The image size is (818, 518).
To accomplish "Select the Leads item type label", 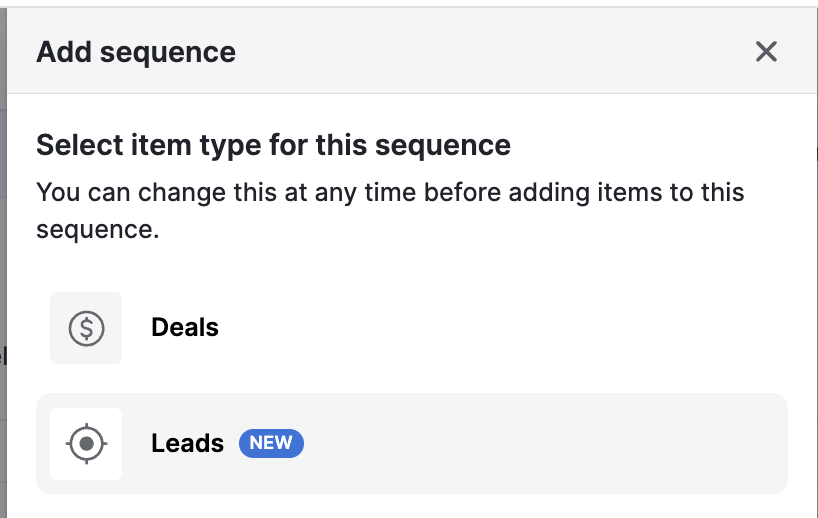I will 187,443.
